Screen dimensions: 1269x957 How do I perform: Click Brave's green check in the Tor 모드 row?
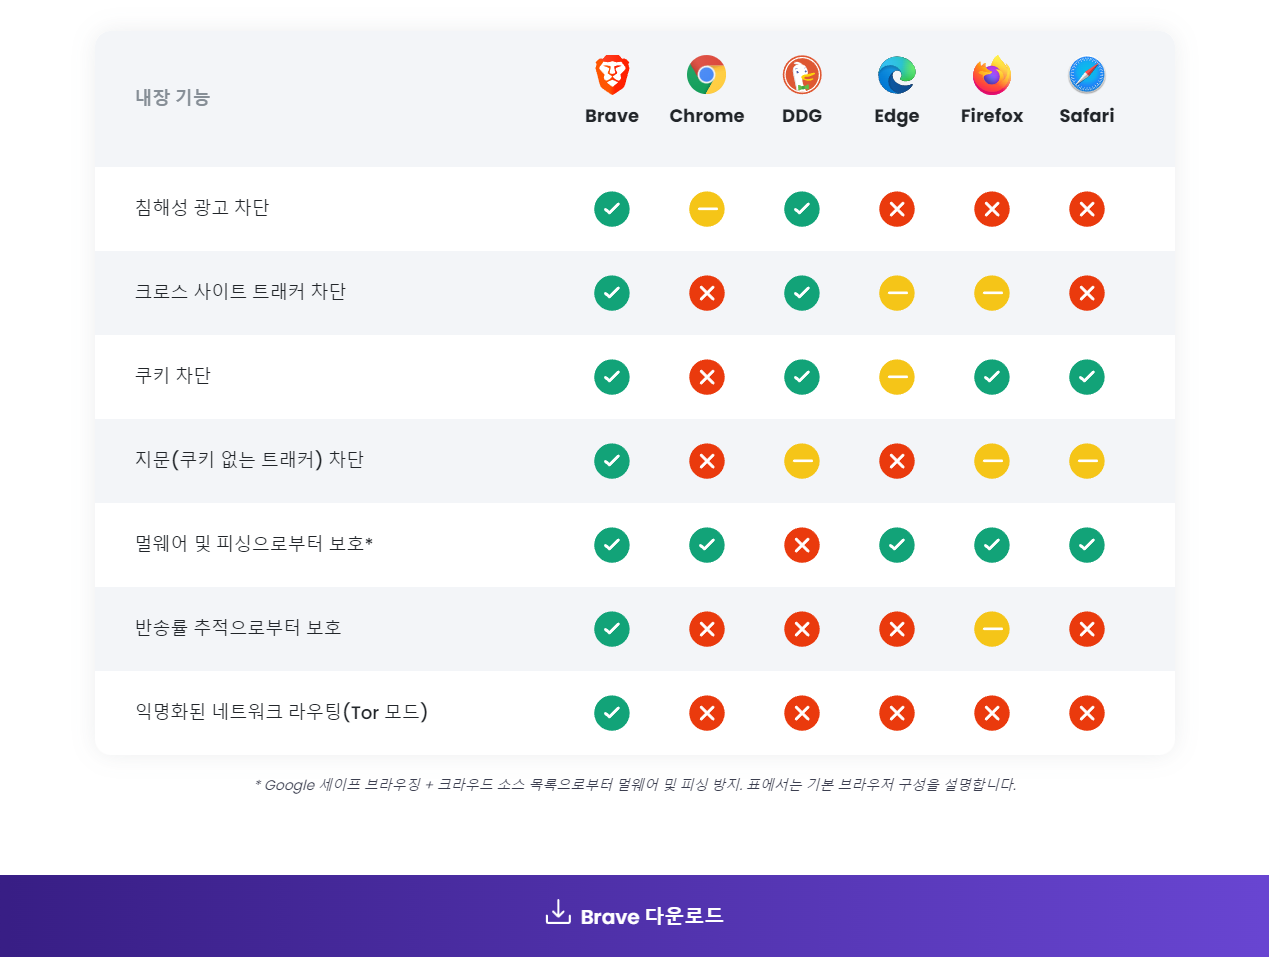(x=612, y=713)
